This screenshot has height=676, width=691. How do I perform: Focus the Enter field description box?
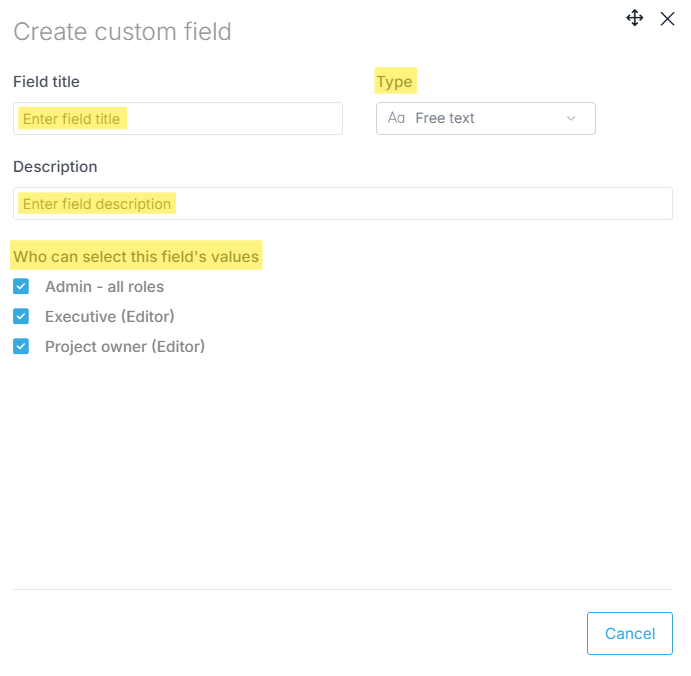click(x=342, y=204)
